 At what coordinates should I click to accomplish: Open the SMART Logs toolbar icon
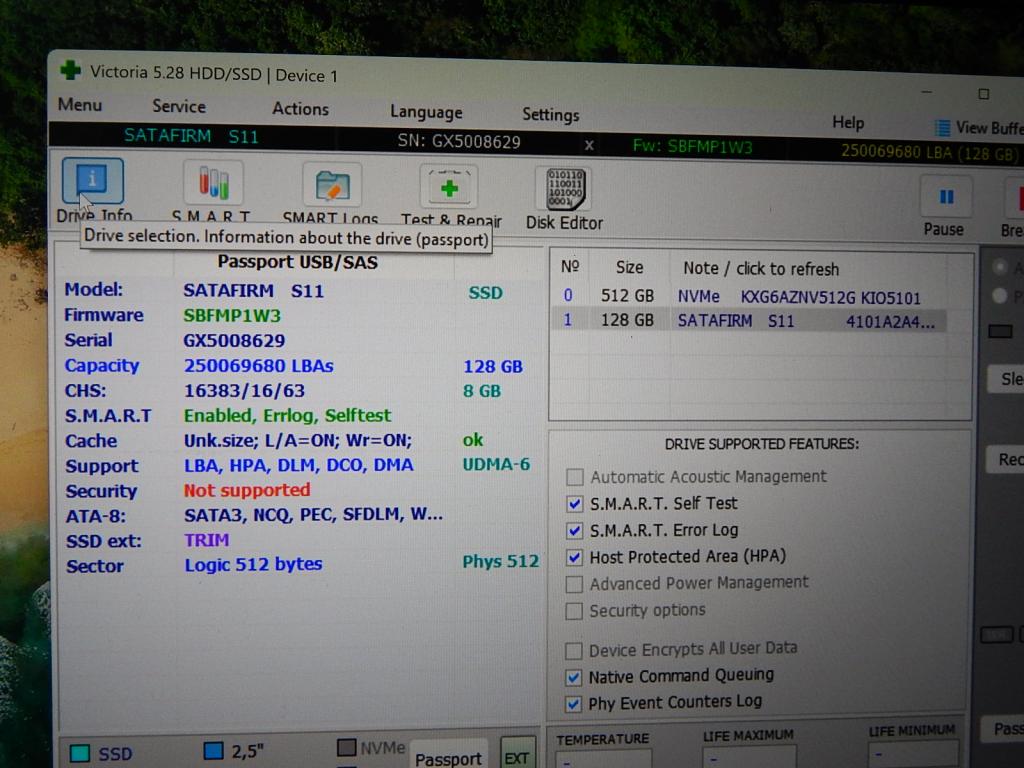coord(332,186)
